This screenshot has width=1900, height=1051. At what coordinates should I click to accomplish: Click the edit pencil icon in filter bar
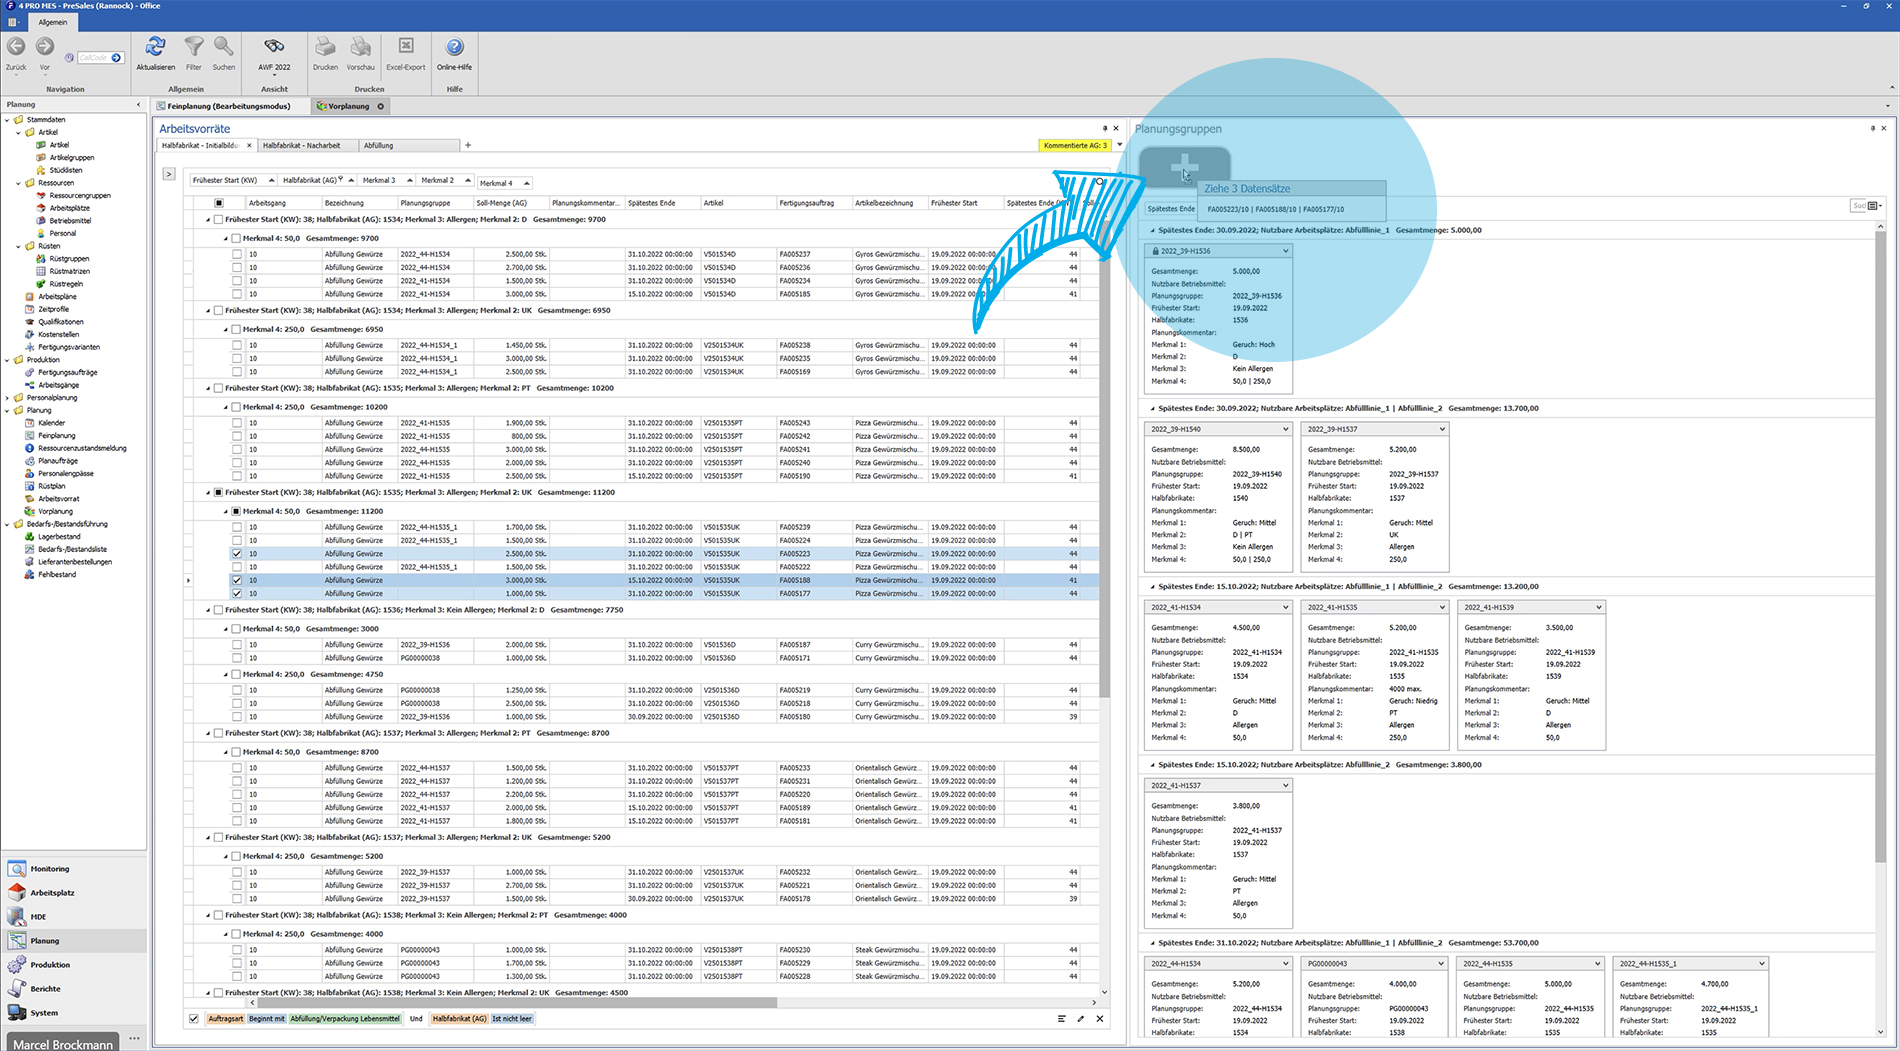pyautogui.click(x=1081, y=1019)
